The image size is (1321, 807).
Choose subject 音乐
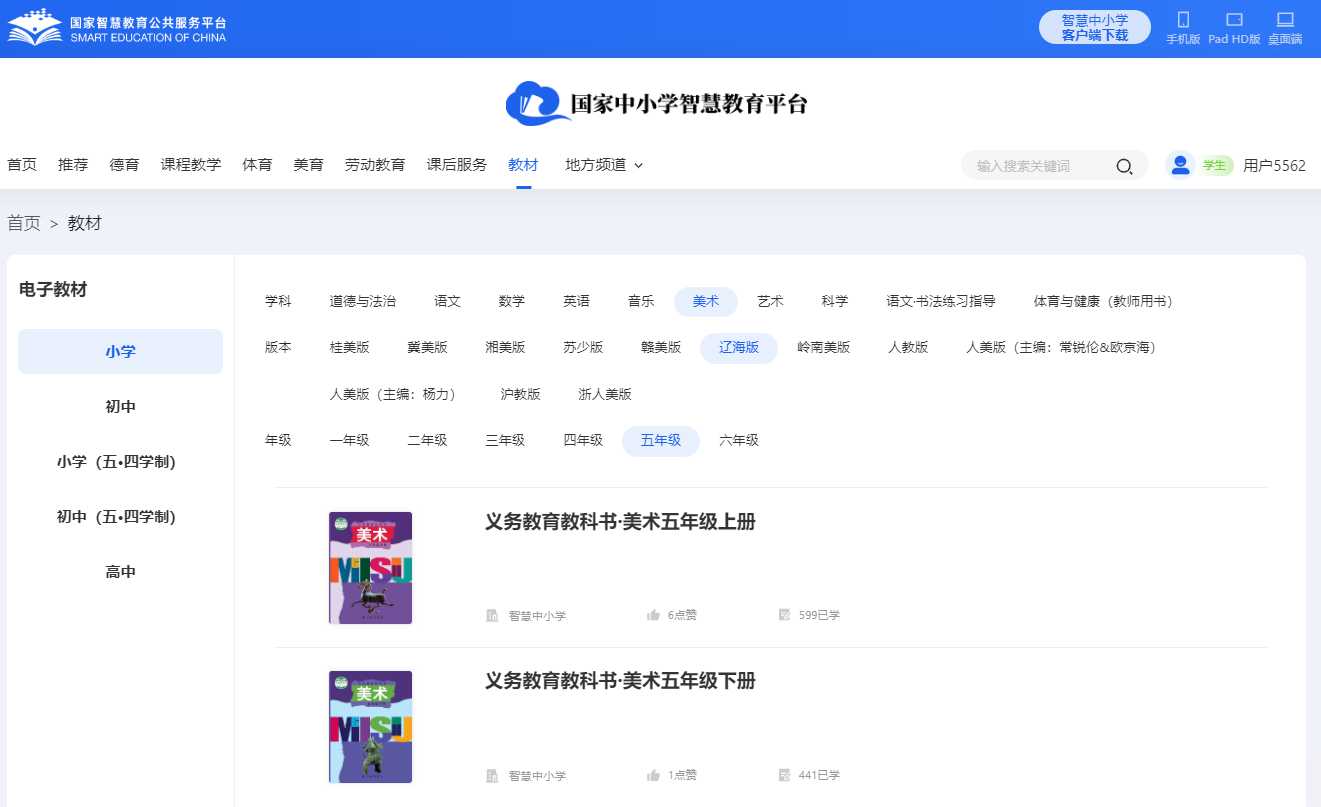click(x=641, y=301)
